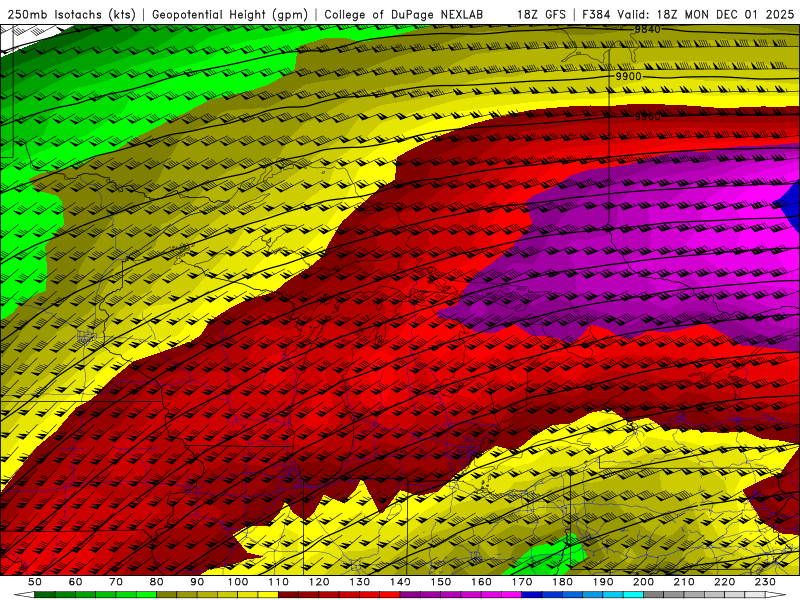Click the dark maroon swatch just after 110

(289, 595)
